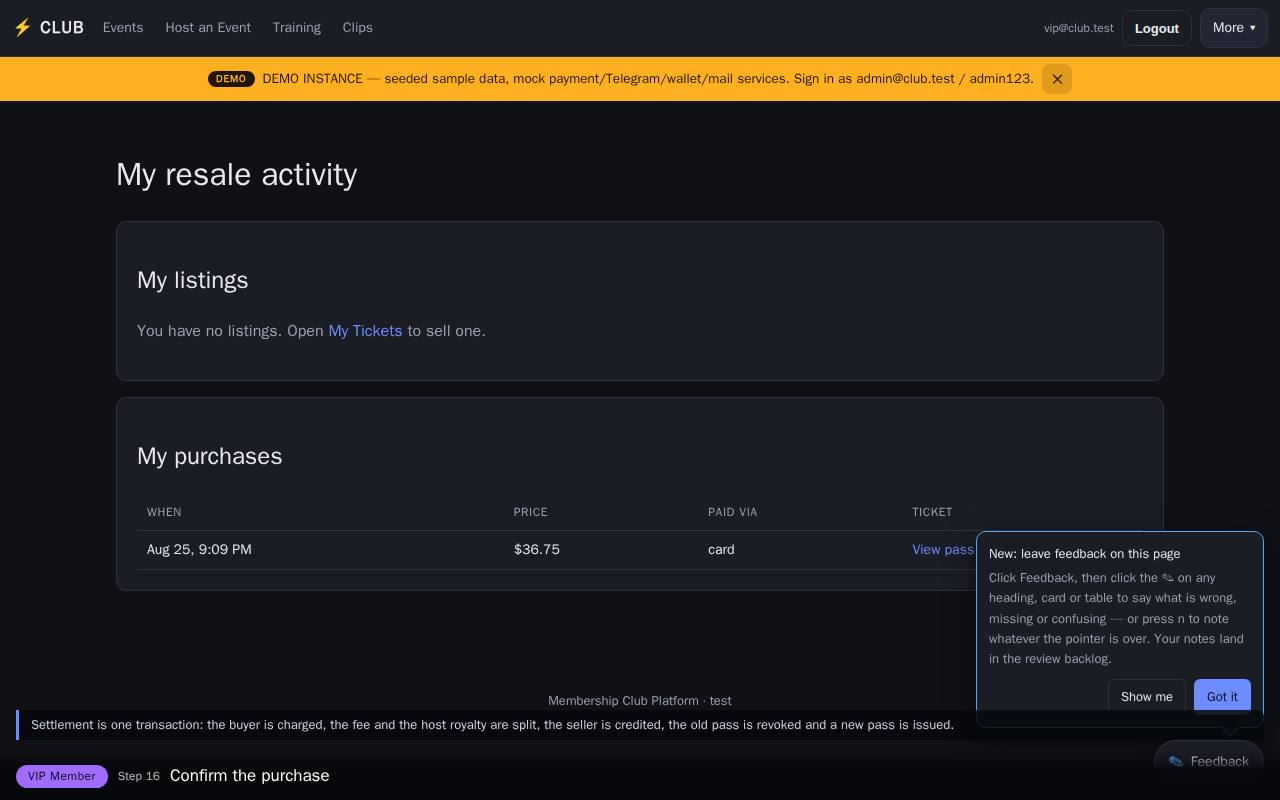
Task: Open the Training section
Action: click(297, 28)
